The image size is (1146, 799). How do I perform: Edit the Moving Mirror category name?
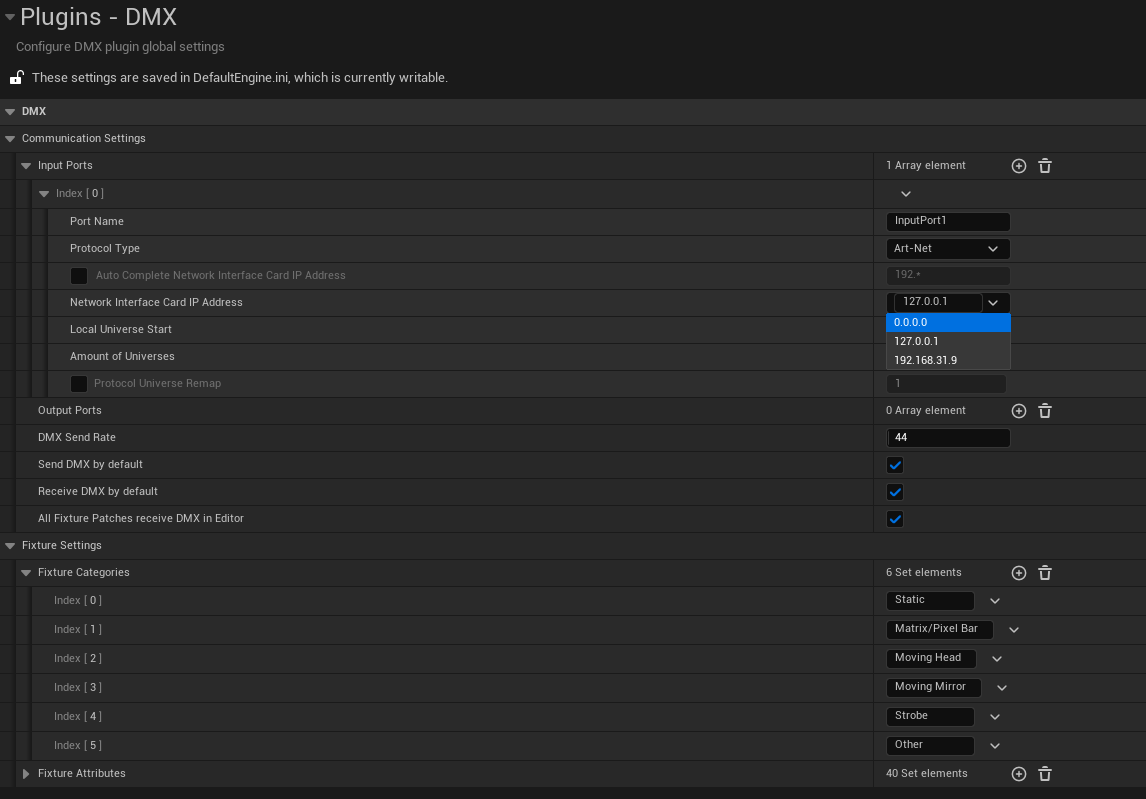(x=933, y=687)
